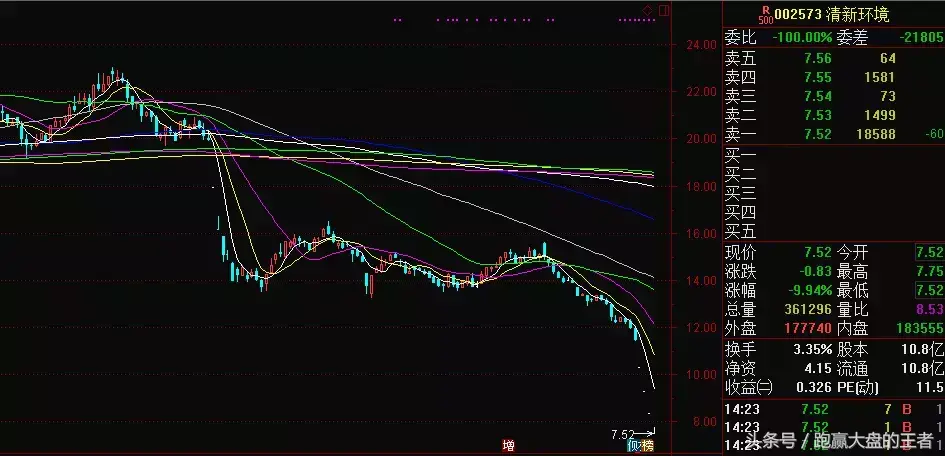The height and width of the screenshot is (456, 945).
Task: Click the 买一 bid row label
Action: click(x=740, y=154)
